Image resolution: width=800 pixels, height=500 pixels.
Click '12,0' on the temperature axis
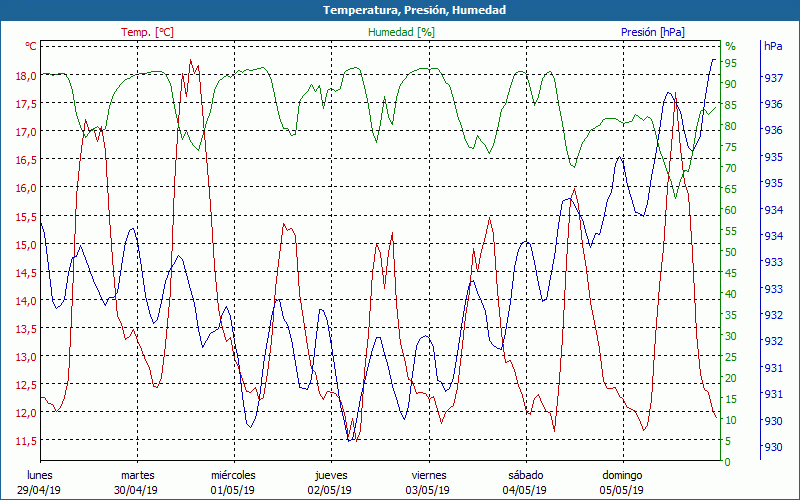[26, 413]
